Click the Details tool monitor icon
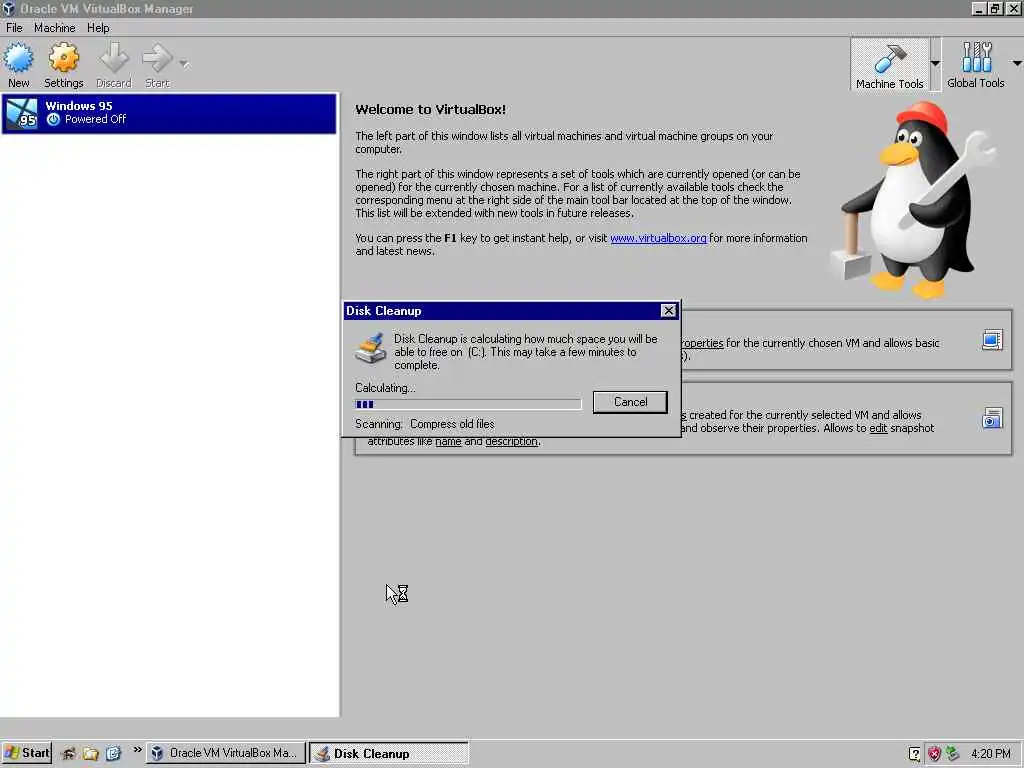The width and height of the screenshot is (1024, 768). point(992,340)
